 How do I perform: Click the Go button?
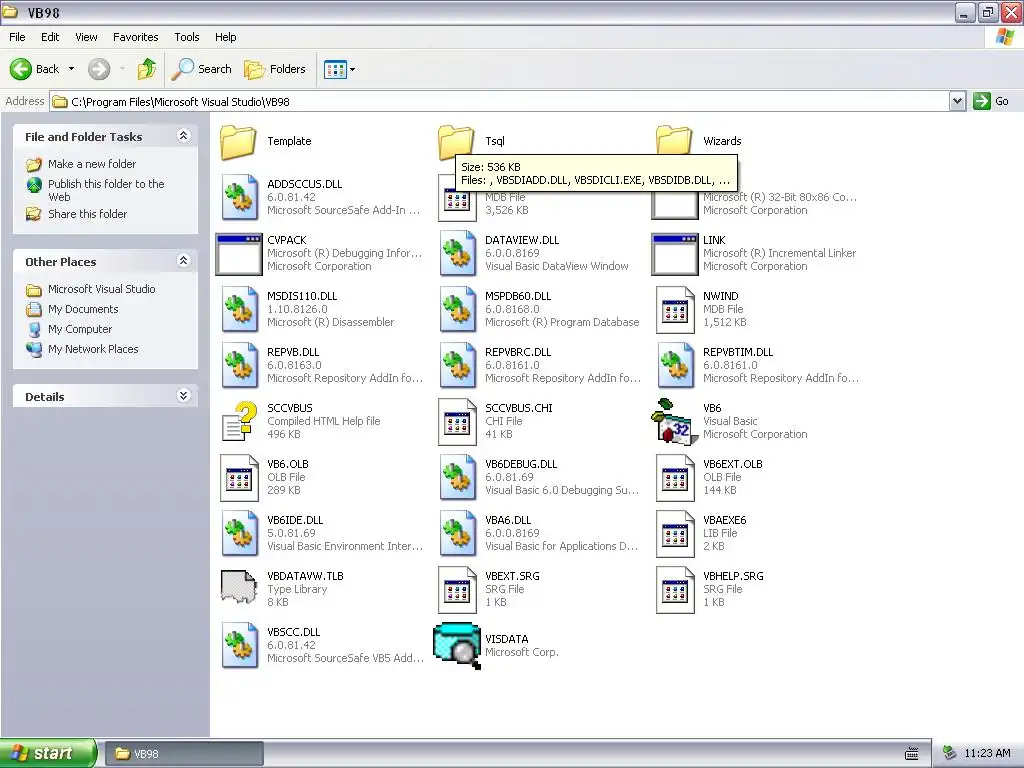(x=991, y=101)
